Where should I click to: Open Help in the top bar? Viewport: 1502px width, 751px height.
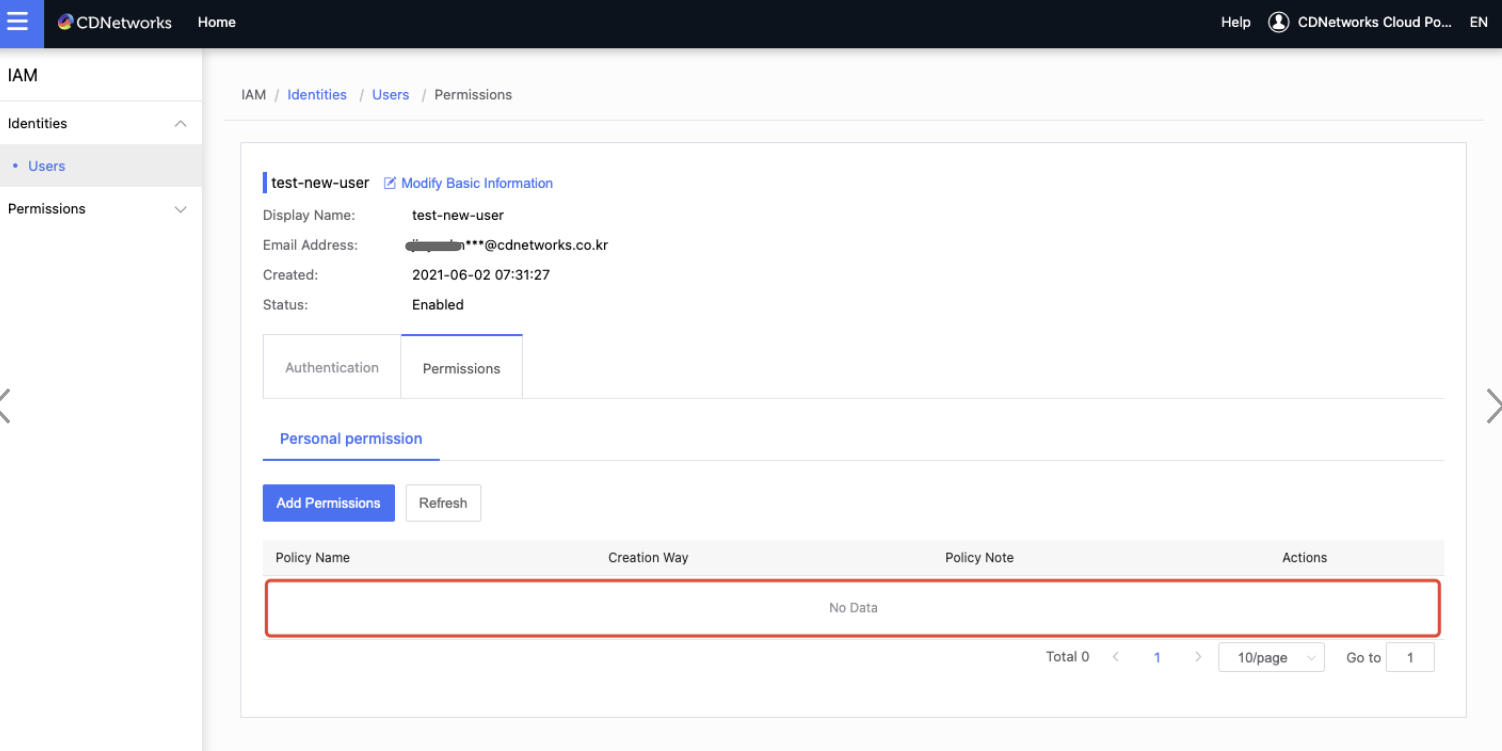[x=1235, y=22]
